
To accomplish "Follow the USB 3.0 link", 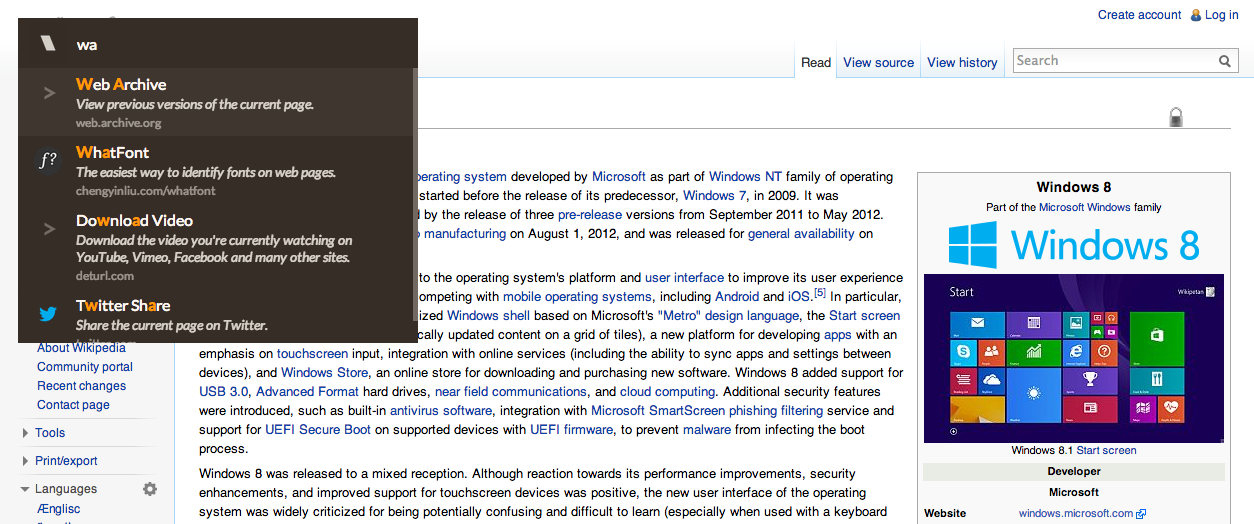I will (223, 392).
